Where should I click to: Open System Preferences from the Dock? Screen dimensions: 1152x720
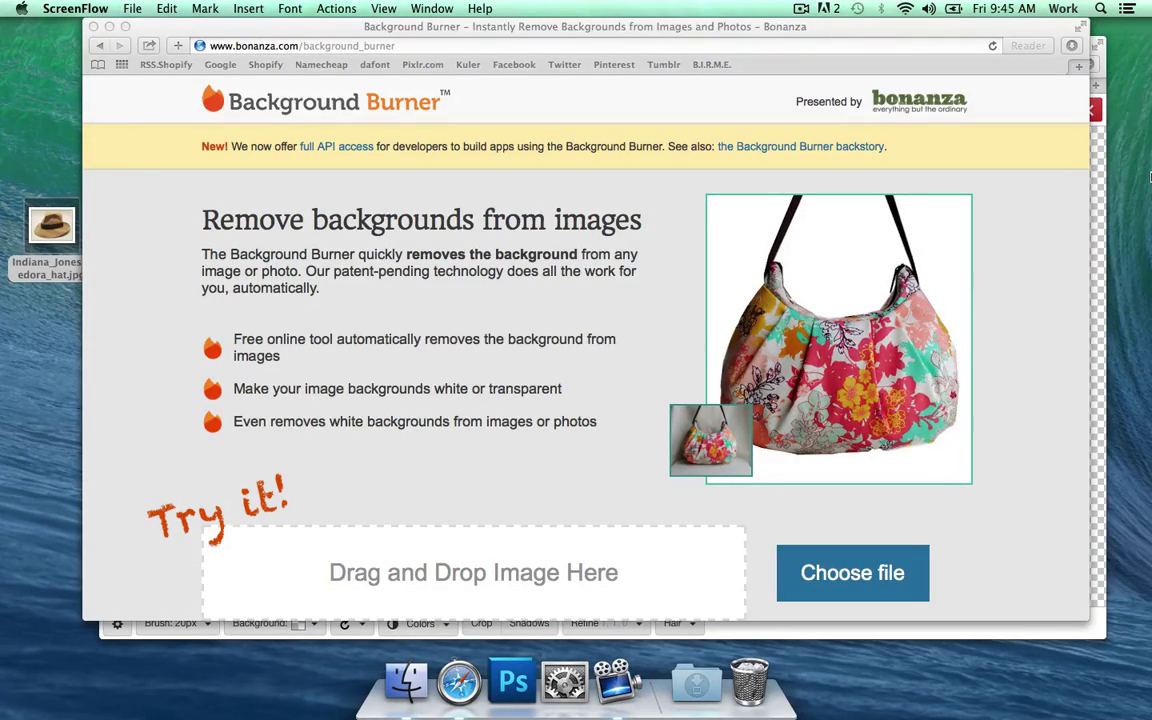564,681
